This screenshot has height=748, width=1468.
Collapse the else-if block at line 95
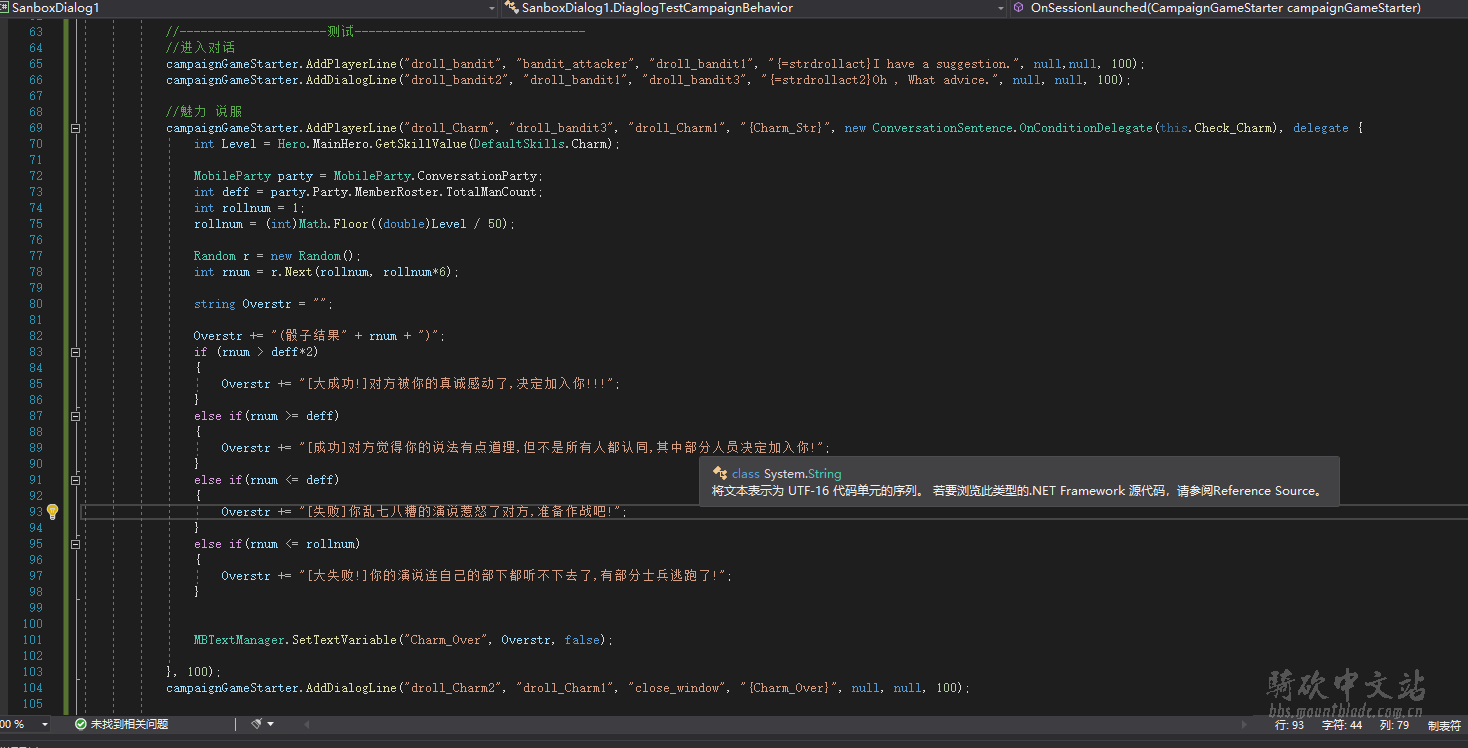[x=75, y=544]
